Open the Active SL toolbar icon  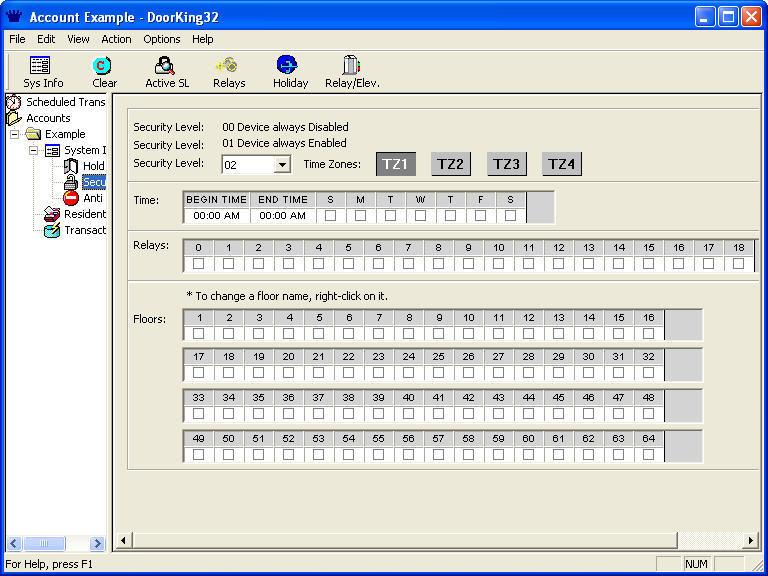click(165, 65)
